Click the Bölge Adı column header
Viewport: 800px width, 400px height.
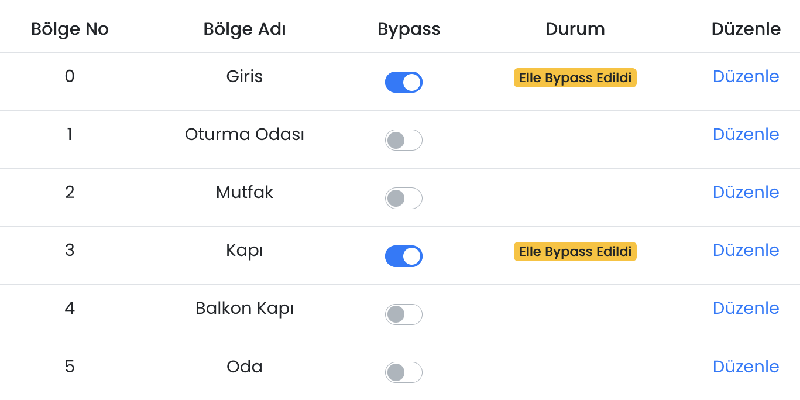244,29
